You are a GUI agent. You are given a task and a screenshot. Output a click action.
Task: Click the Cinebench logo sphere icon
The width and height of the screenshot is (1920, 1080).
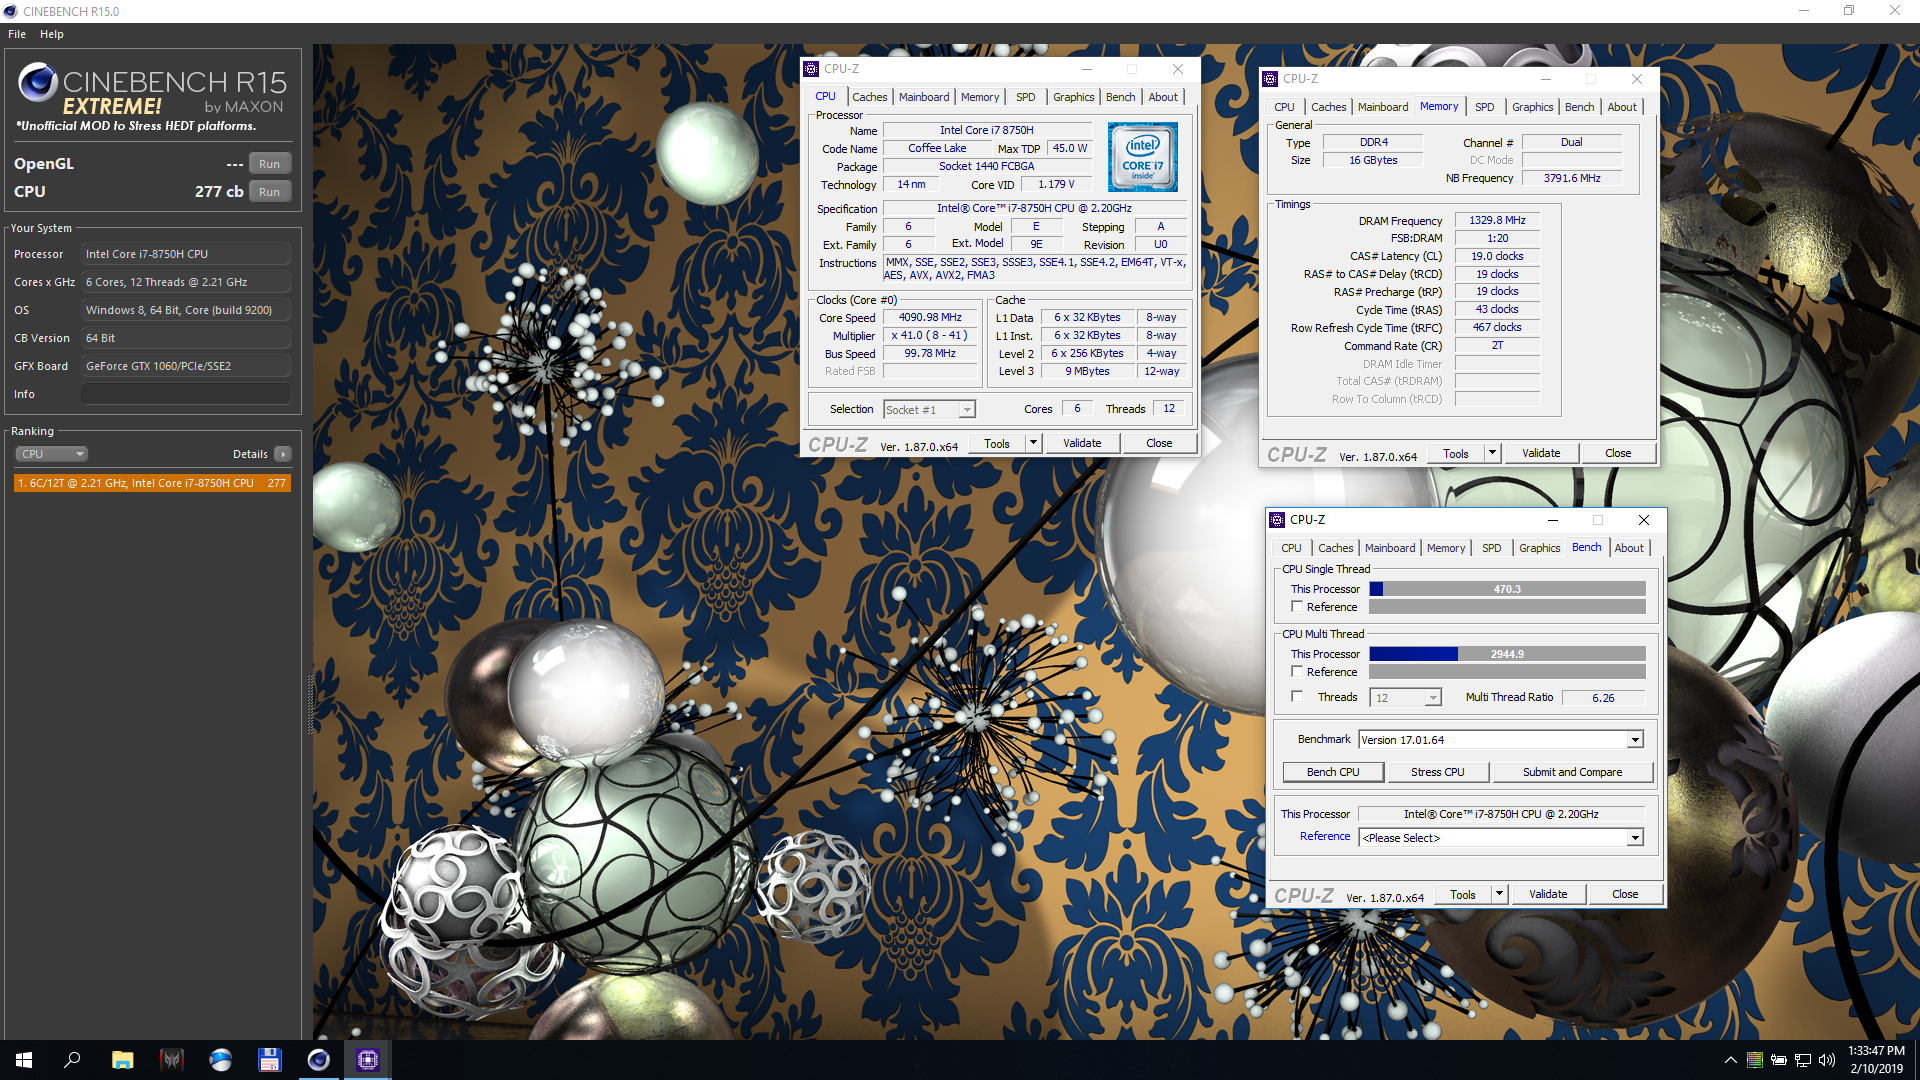(x=37, y=82)
